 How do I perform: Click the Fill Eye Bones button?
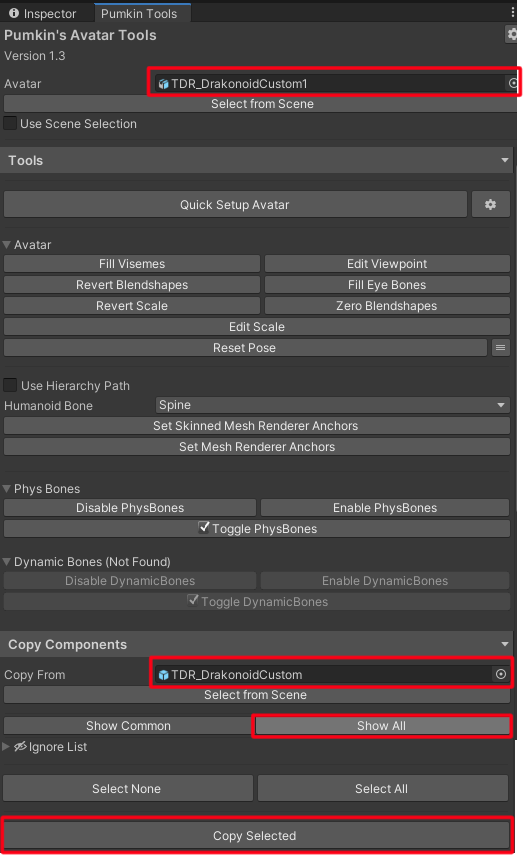[387, 285]
